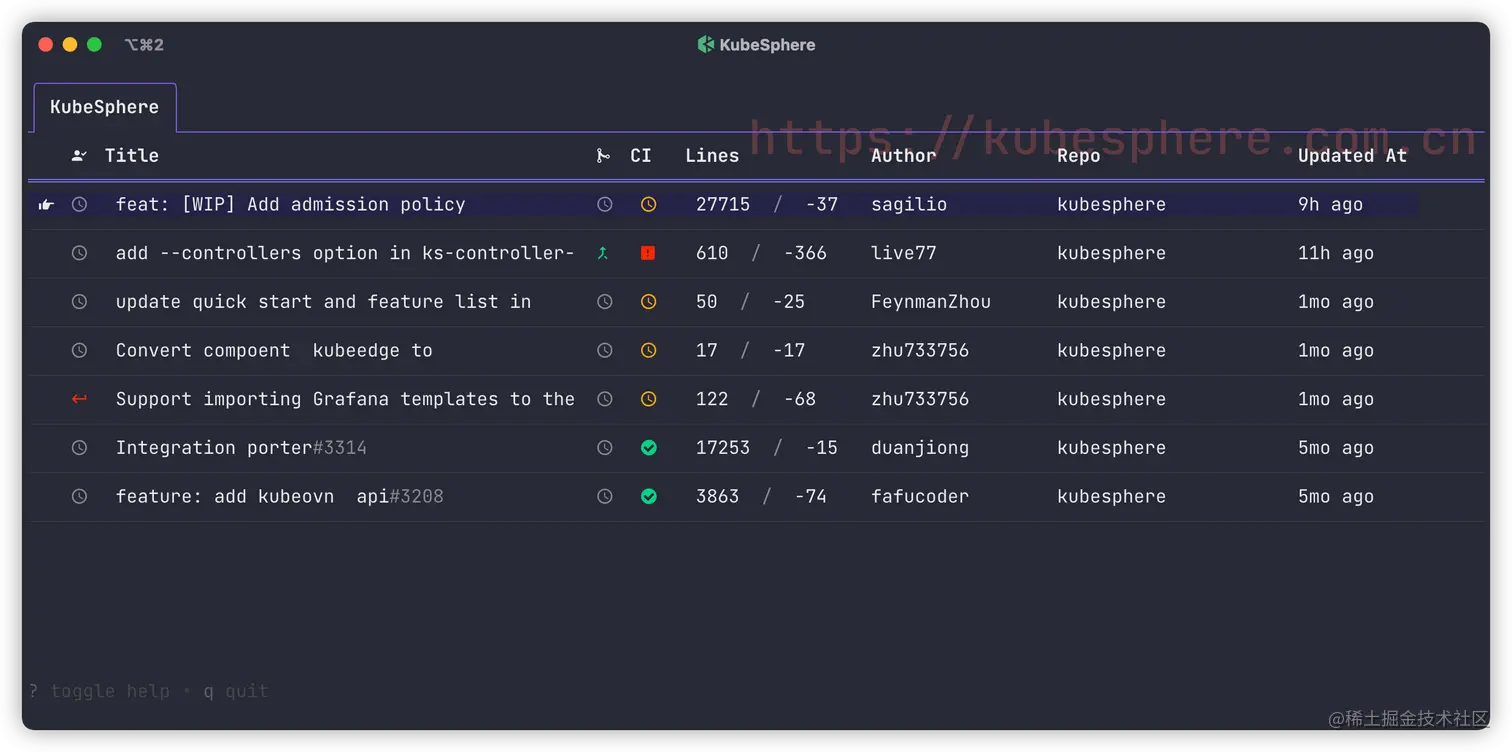Image resolution: width=1512 pixels, height=752 pixels.
Task: Click merge status clock in admission policy row
Action: [x=605, y=204]
